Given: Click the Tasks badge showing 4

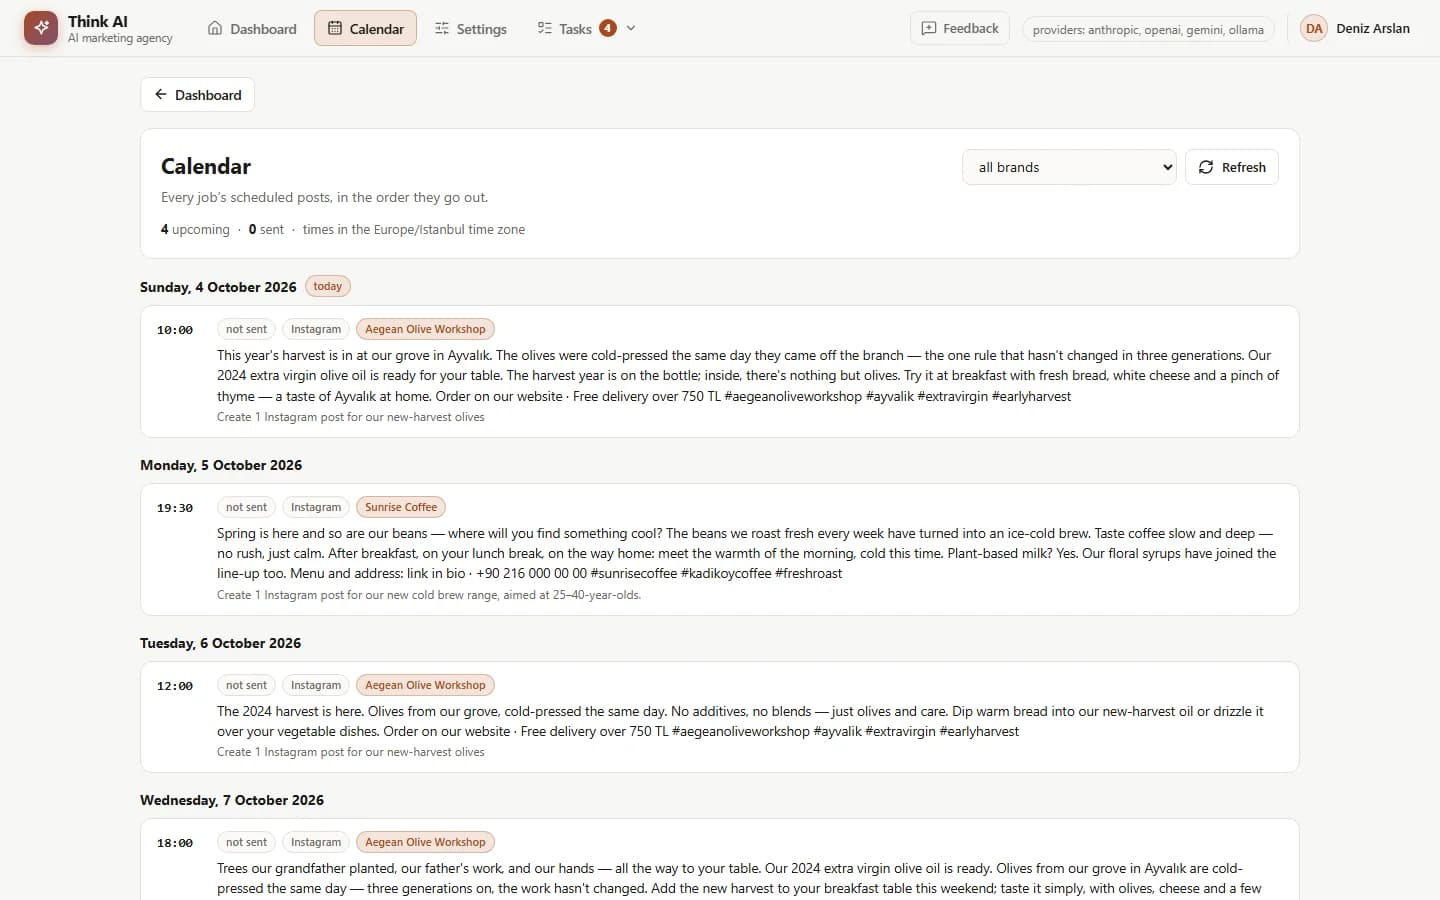Looking at the screenshot, I should coord(608,28).
